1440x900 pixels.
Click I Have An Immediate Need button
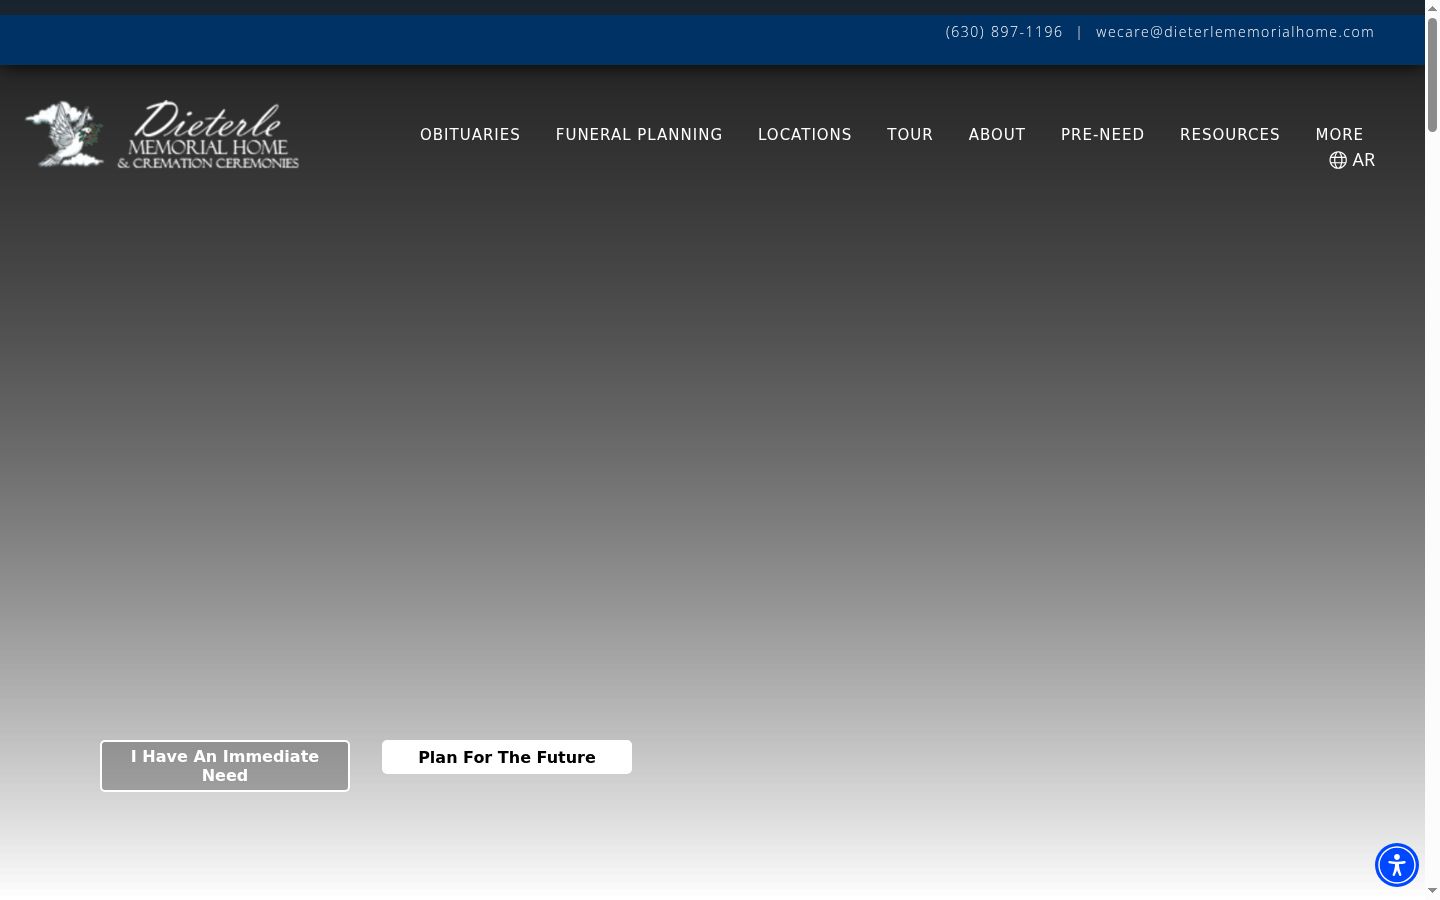225,766
